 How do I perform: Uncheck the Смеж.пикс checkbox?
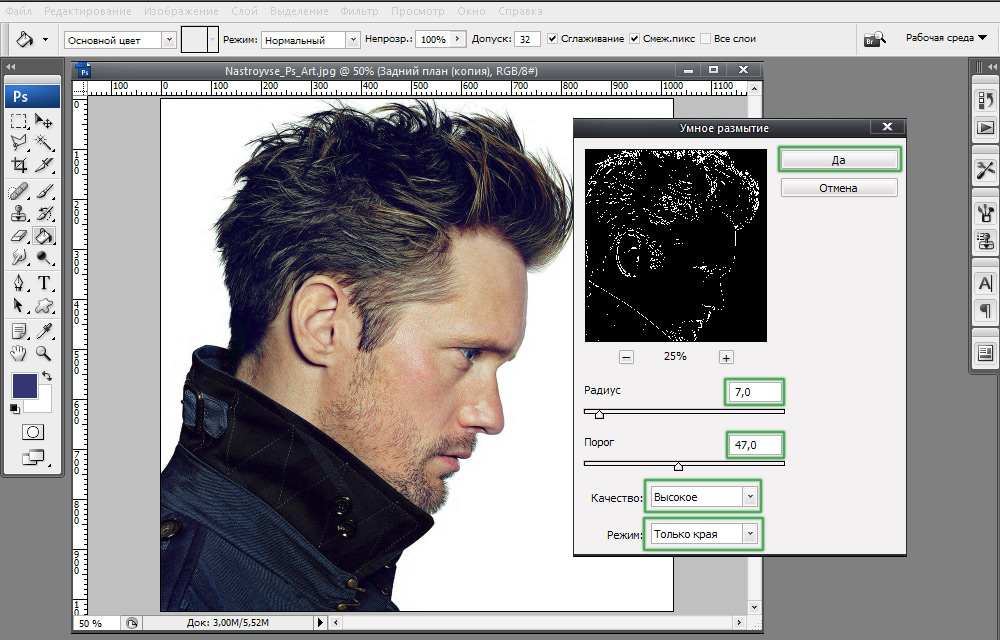635,39
